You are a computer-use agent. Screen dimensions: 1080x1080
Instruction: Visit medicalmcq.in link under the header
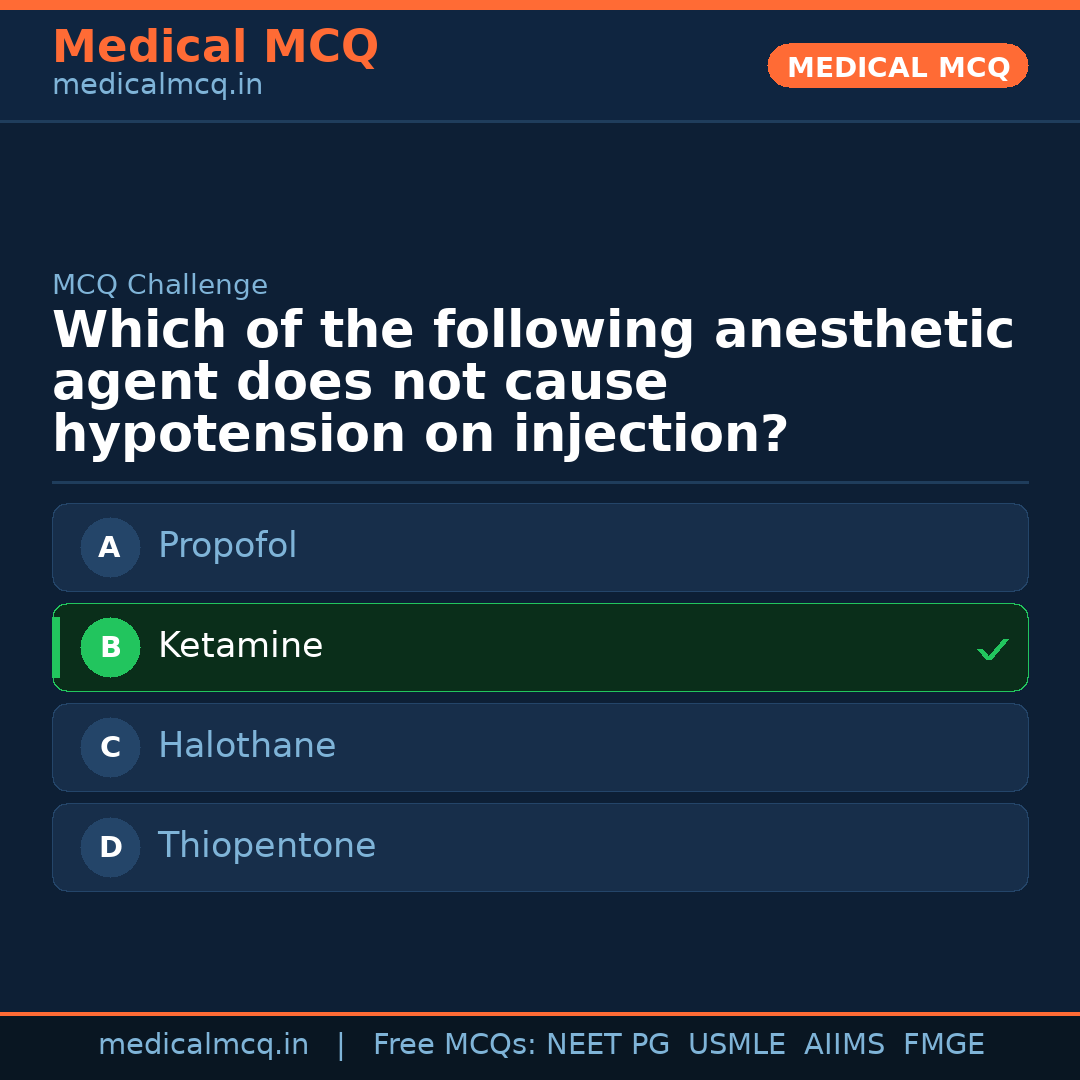(157, 86)
